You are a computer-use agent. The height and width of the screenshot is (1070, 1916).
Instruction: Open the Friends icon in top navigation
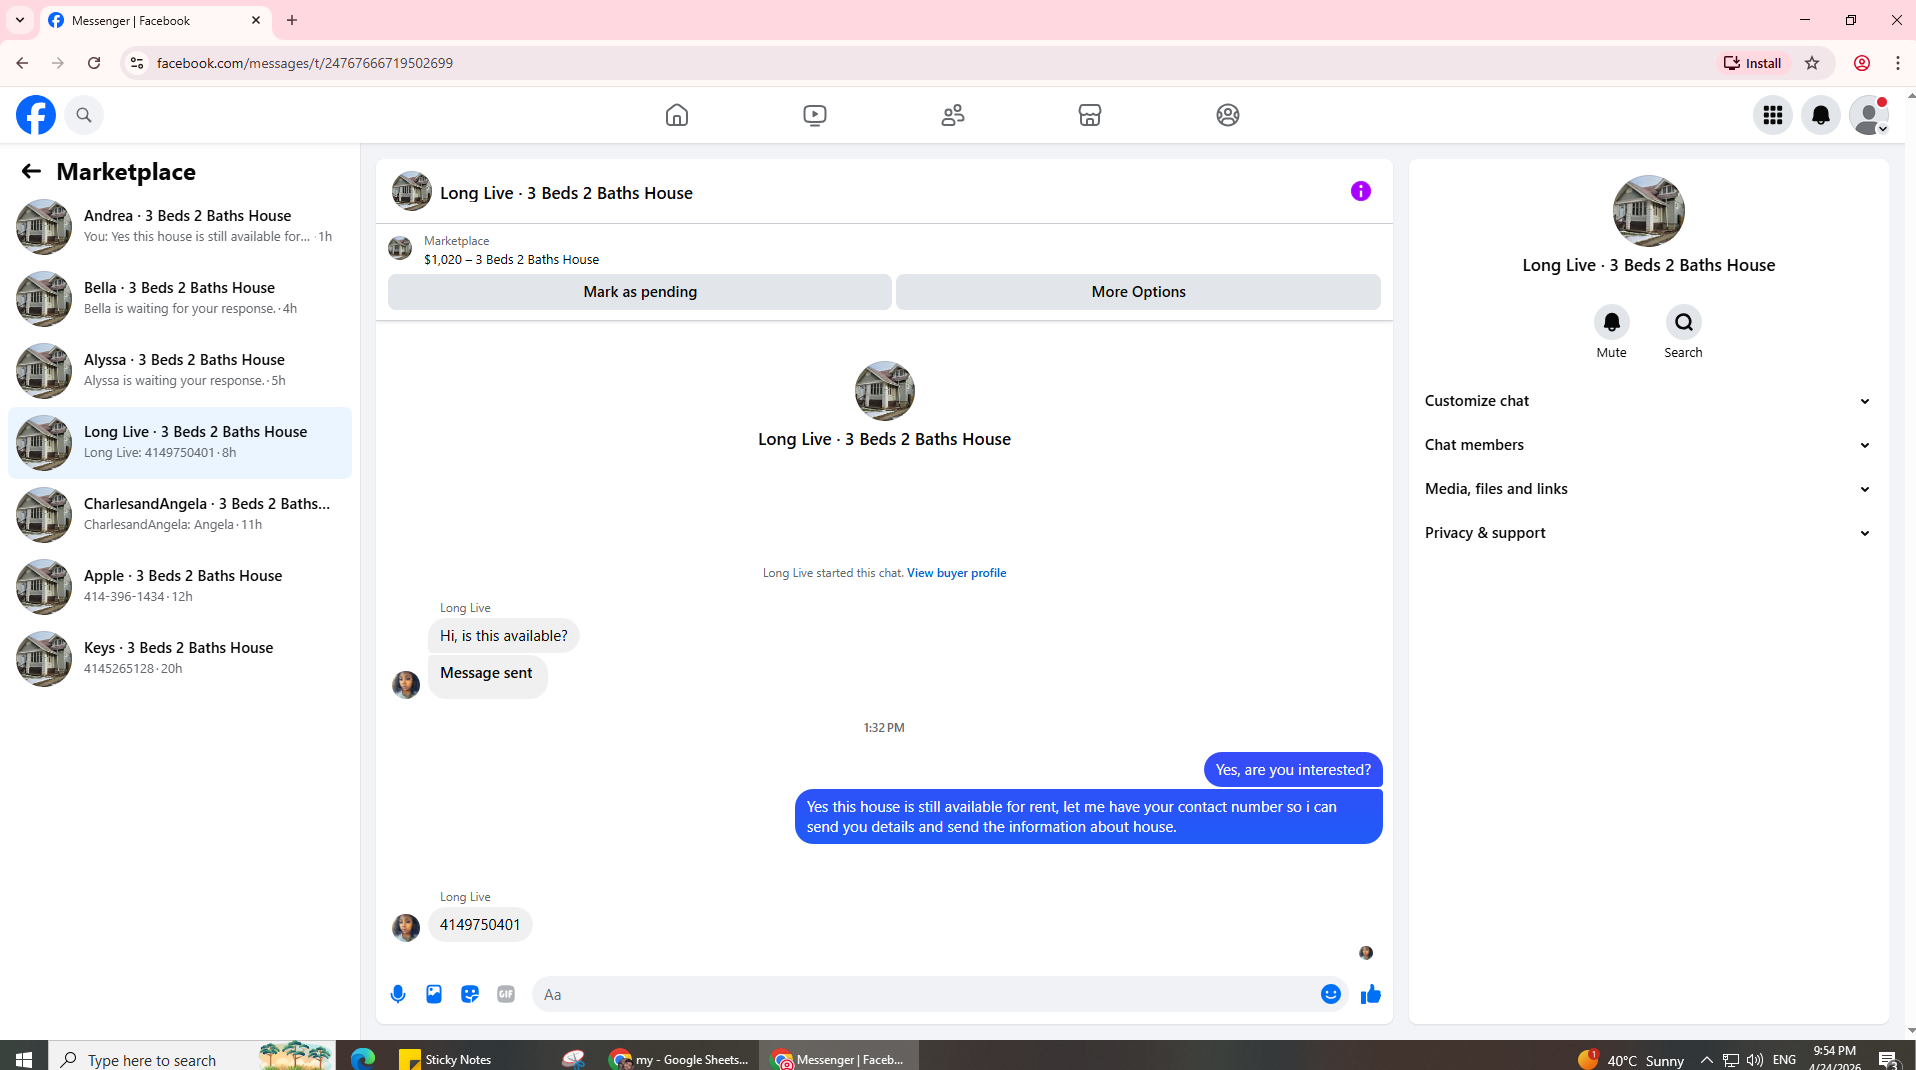[953, 115]
